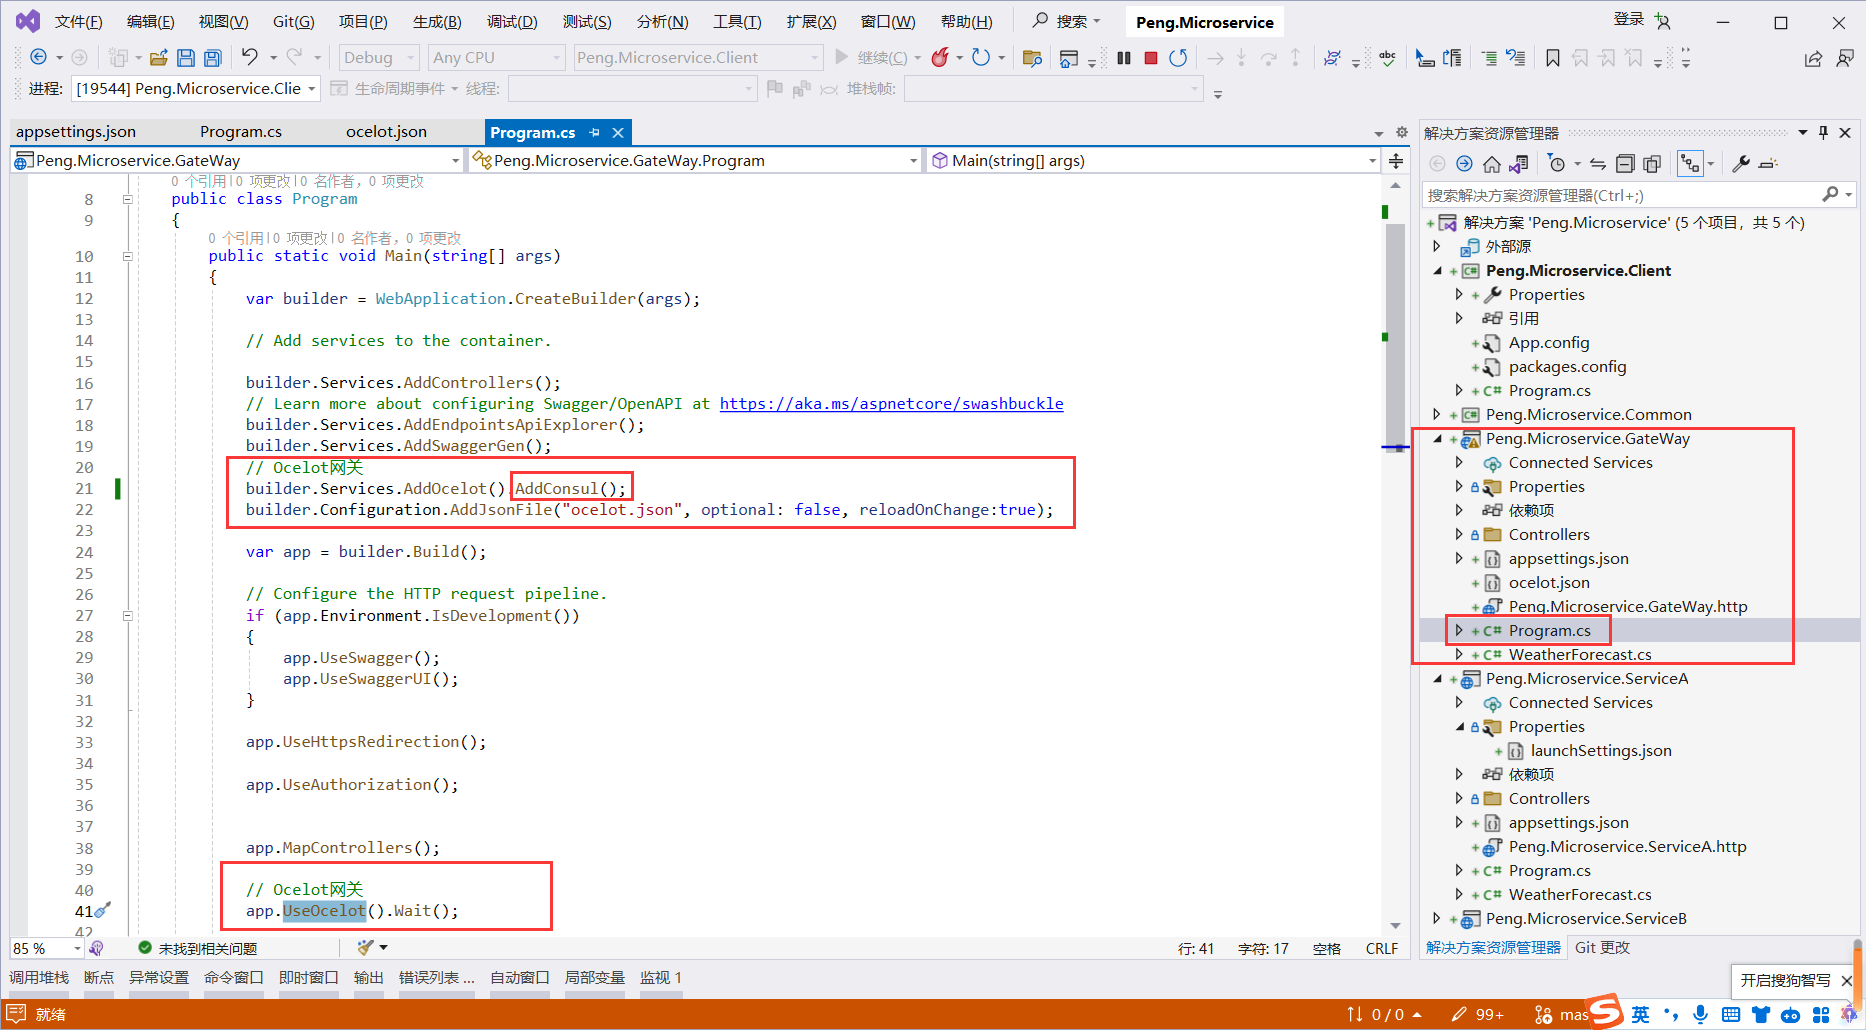Restart the debugging session
Image resolution: width=1866 pixels, height=1030 pixels.
click(x=1178, y=58)
